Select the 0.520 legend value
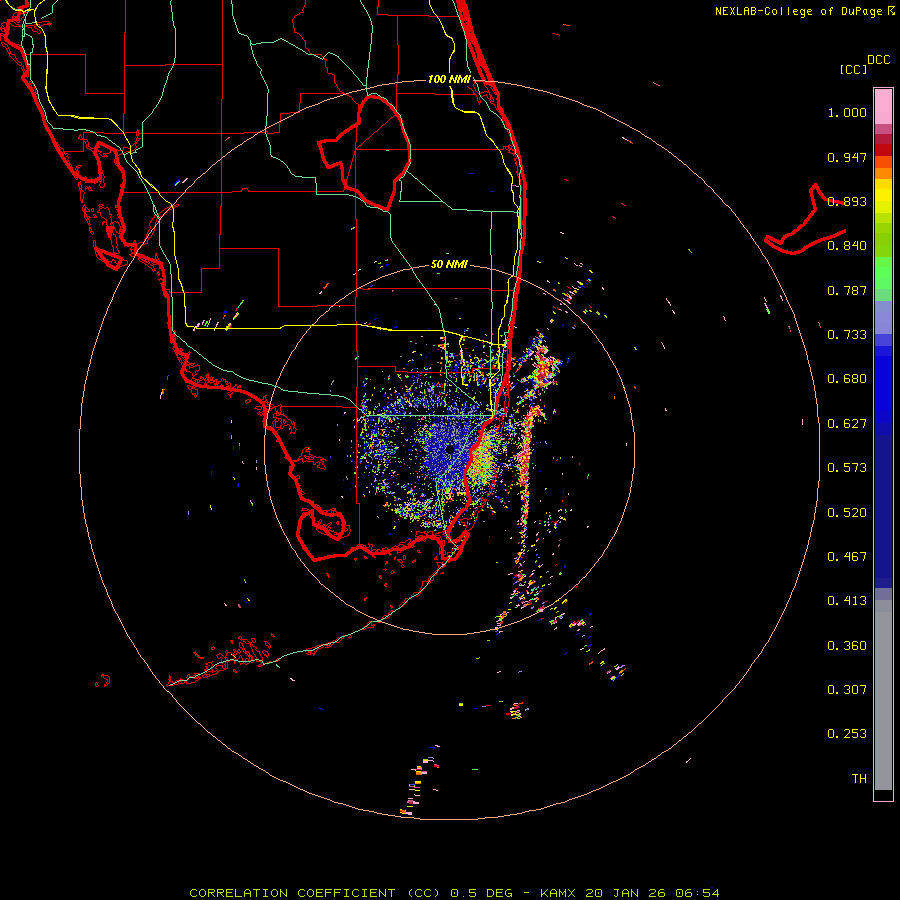Viewport: 900px width, 900px height. tap(847, 513)
